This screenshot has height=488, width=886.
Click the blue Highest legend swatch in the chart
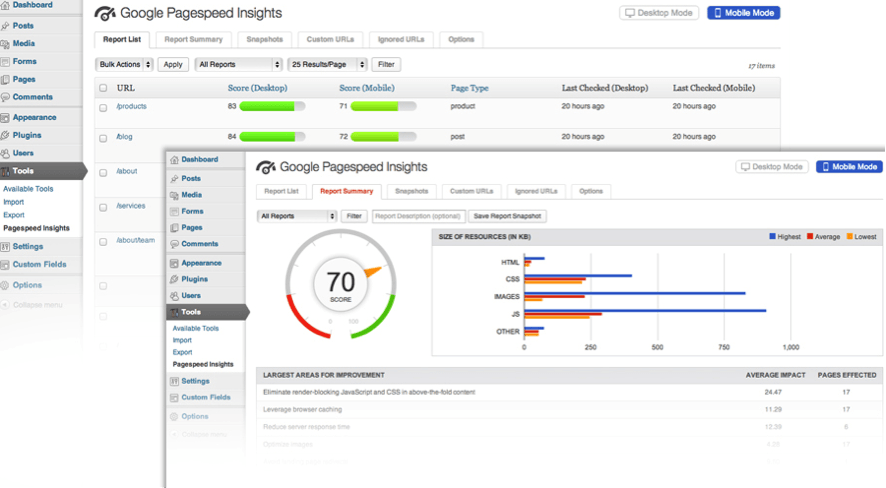point(773,237)
